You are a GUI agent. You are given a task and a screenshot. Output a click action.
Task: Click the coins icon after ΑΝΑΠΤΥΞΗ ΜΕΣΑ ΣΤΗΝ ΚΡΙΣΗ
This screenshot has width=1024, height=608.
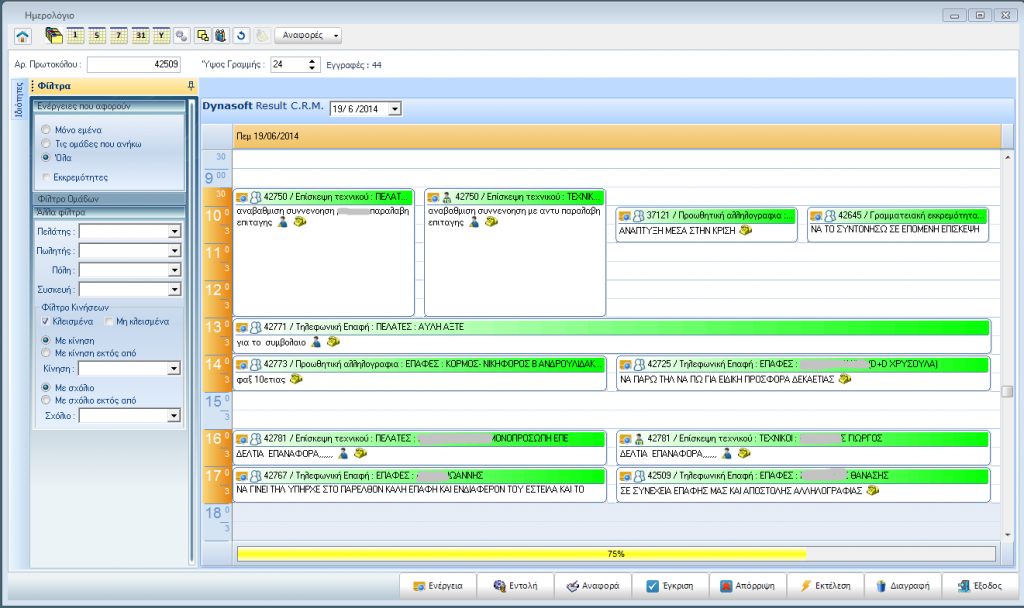click(x=745, y=230)
